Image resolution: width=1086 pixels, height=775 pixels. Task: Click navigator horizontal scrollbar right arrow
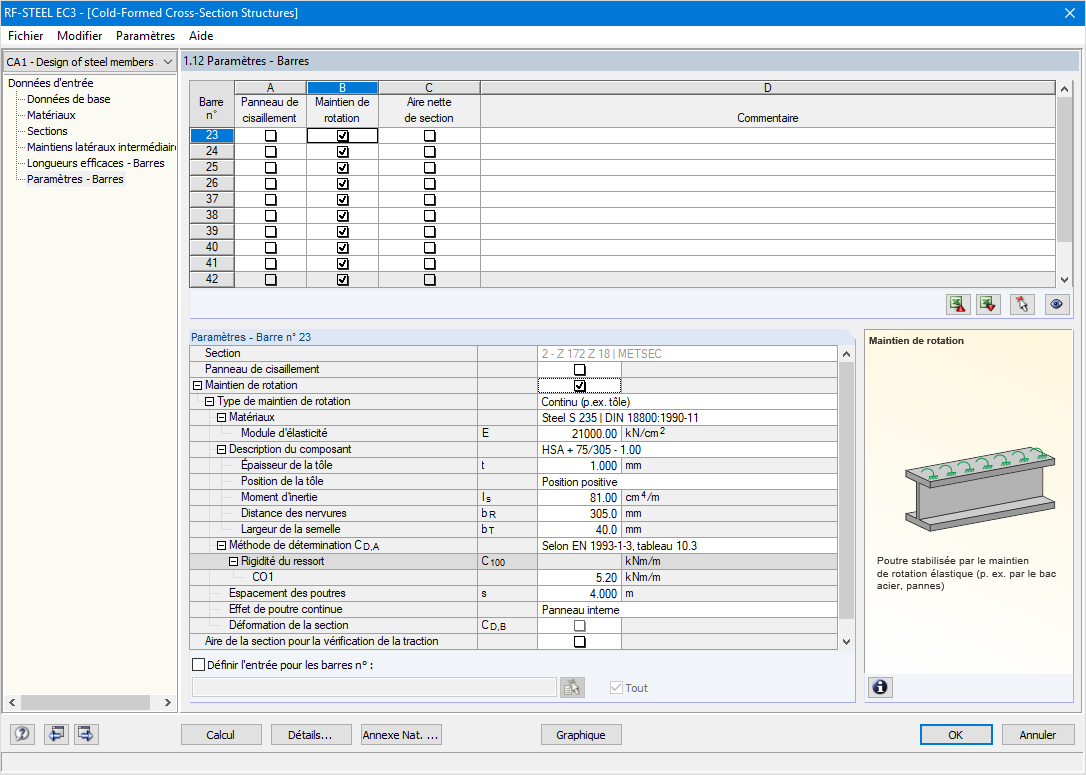point(167,702)
